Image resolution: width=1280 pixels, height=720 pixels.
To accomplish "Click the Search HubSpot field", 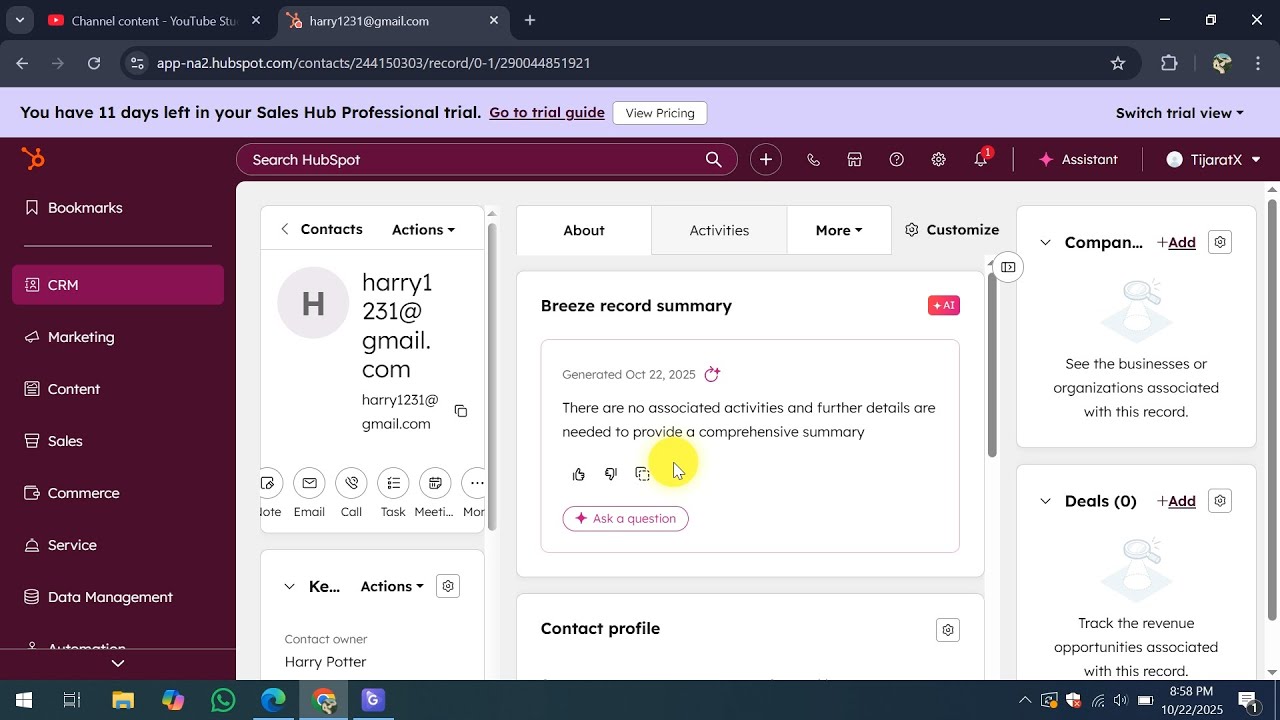I will 486,160.
